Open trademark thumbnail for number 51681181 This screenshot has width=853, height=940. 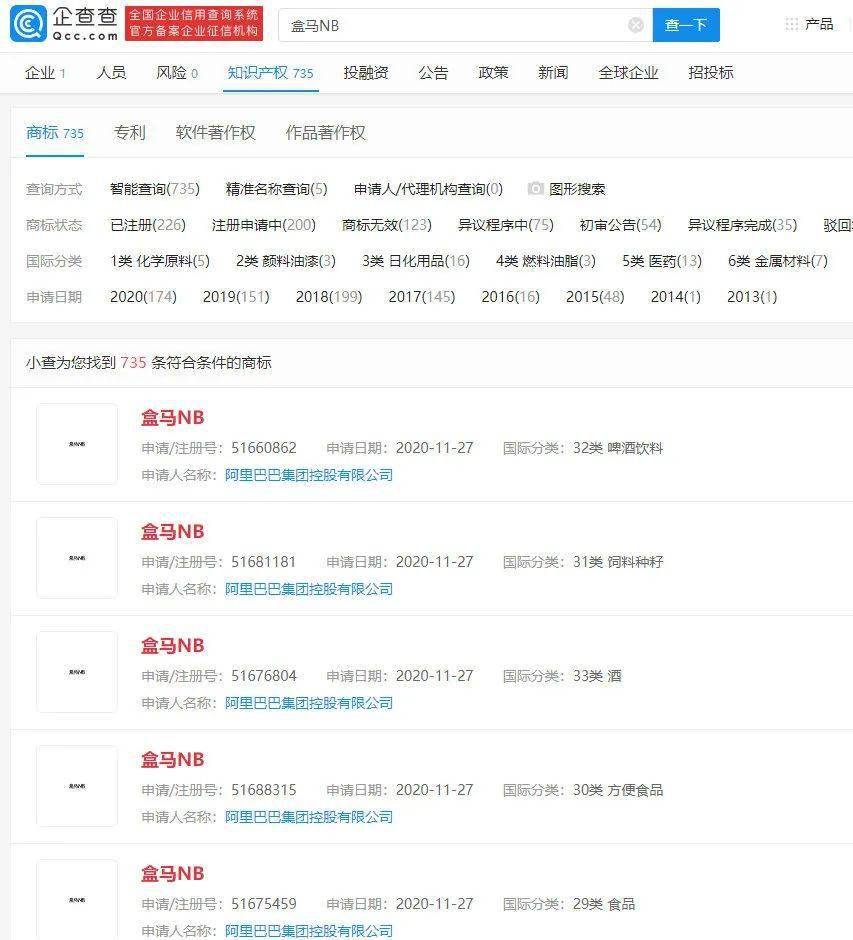[x=77, y=558]
